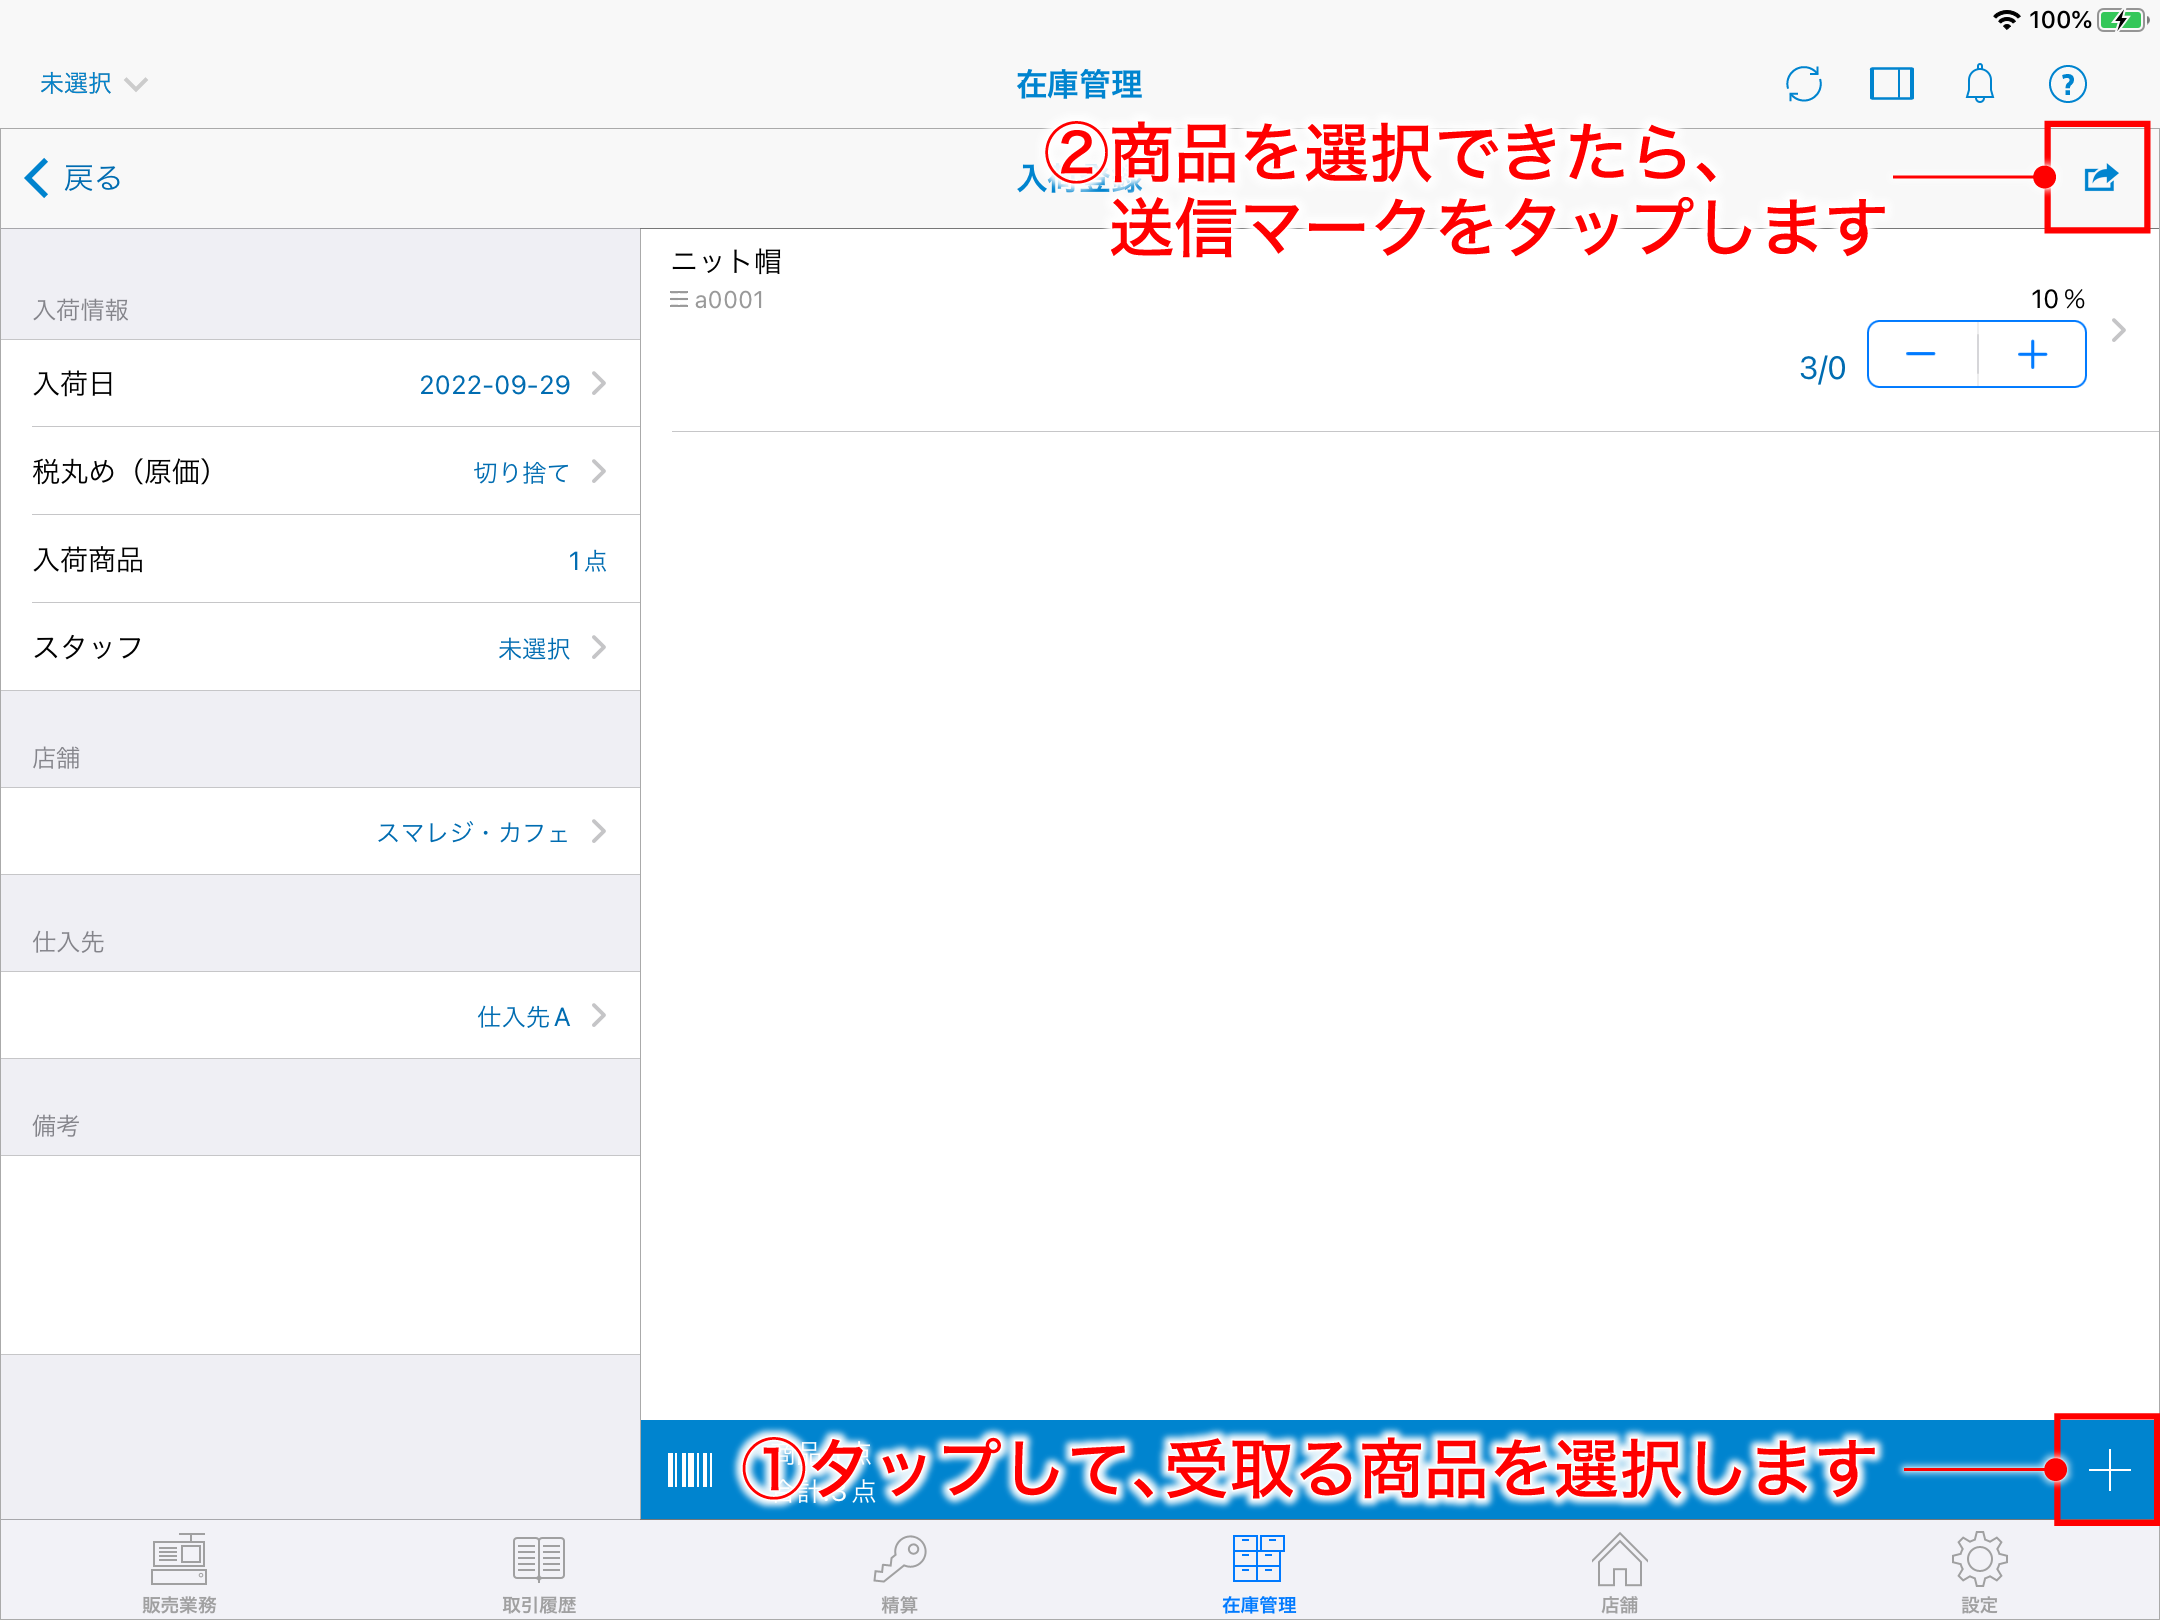Open the 仕入先A supplier row
Image resolution: width=2160 pixels, height=1620 pixels.
coord(320,1016)
